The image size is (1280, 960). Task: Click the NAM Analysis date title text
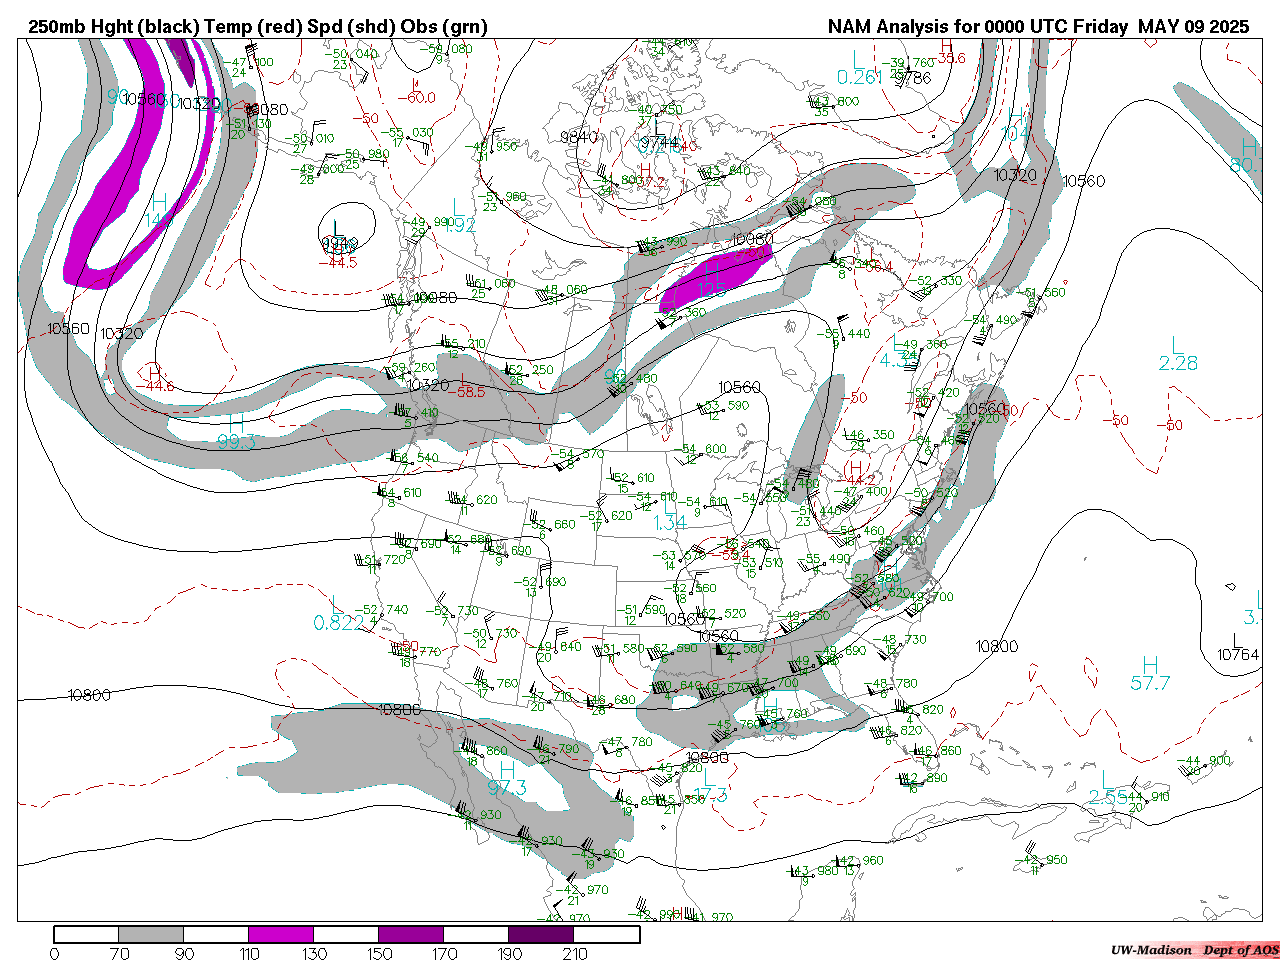(1038, 27)
